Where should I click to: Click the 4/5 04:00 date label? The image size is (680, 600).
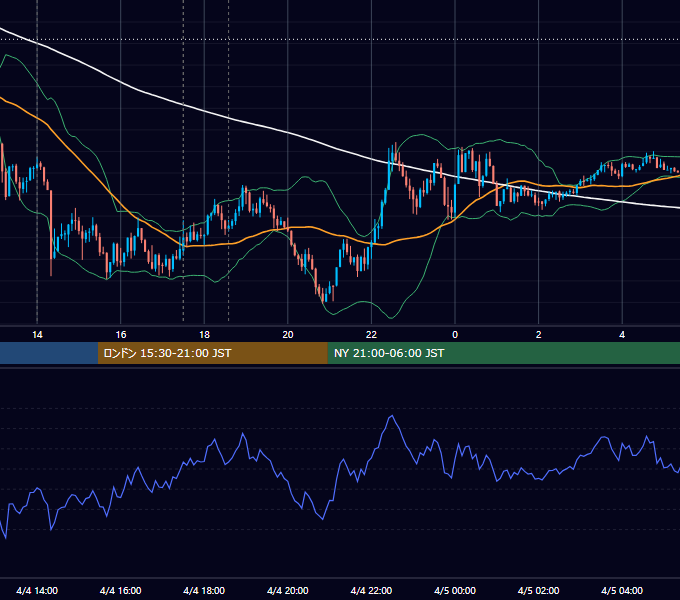[622, 590]
